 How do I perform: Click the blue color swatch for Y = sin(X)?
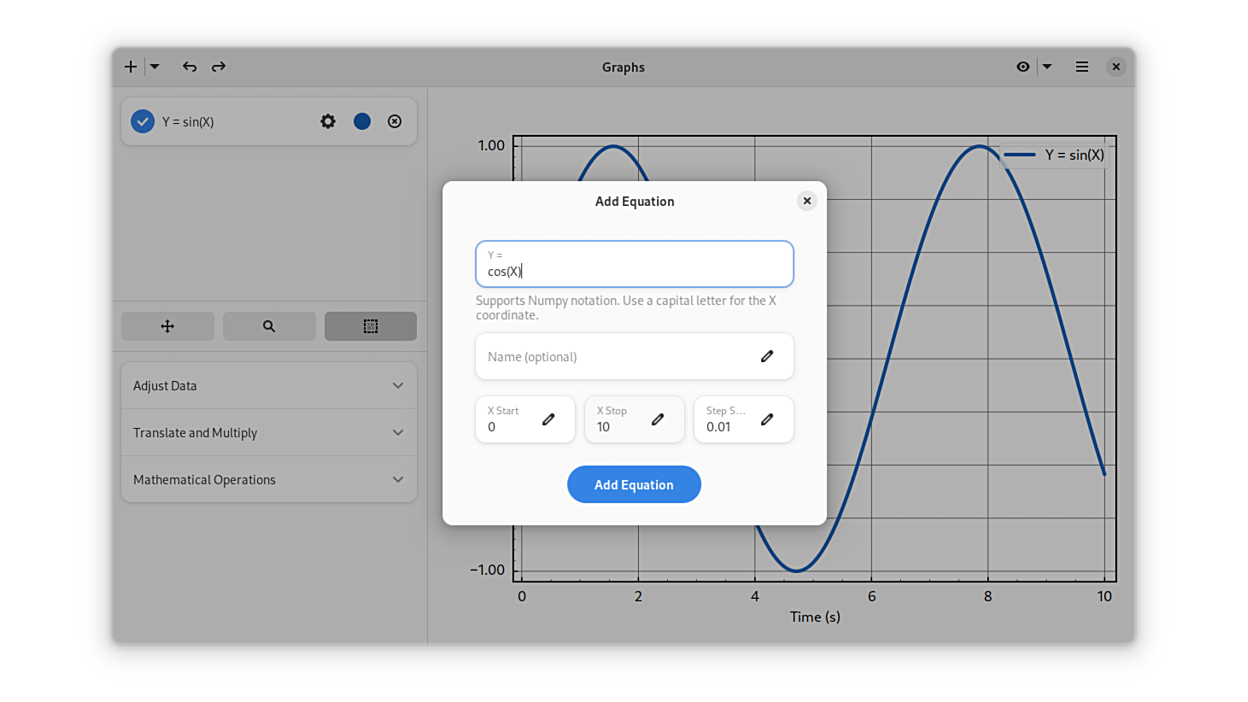tap(362, 122)
